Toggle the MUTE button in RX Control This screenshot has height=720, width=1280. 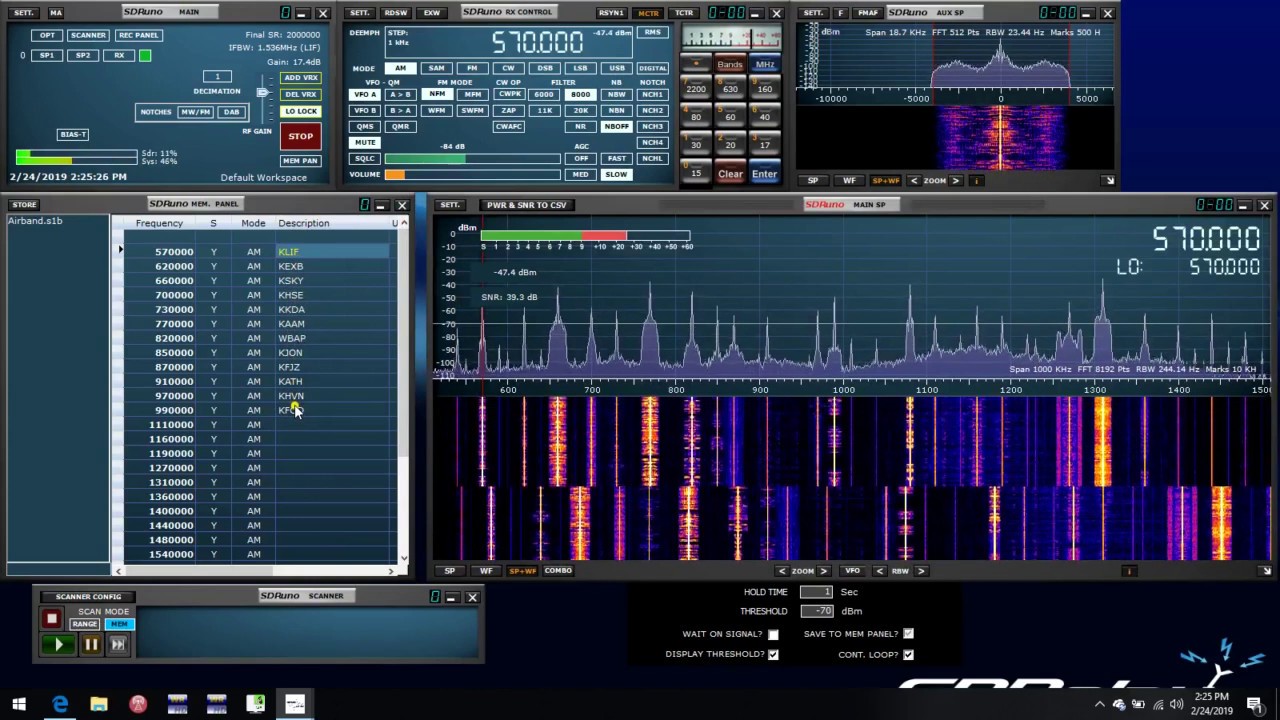click(x=365, y=143)
